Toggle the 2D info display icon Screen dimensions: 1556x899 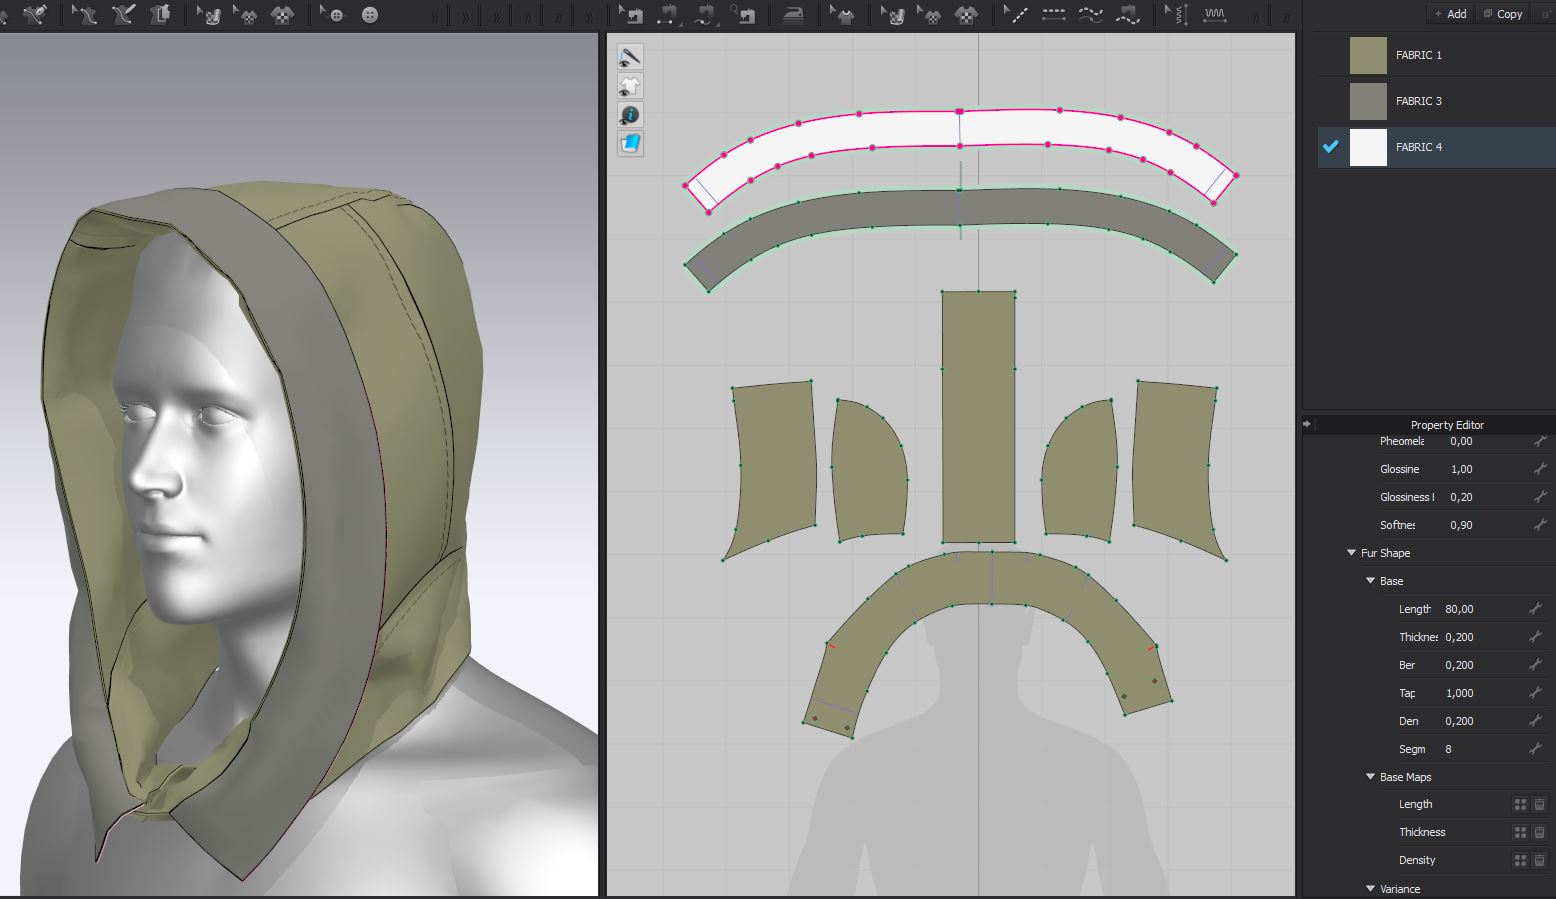point(630,115)
